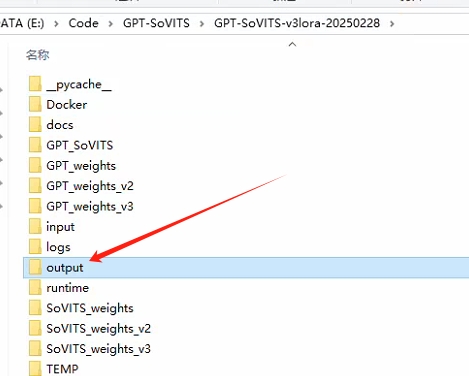
Task: Select the docs folder name
Action: coord(60,125)
